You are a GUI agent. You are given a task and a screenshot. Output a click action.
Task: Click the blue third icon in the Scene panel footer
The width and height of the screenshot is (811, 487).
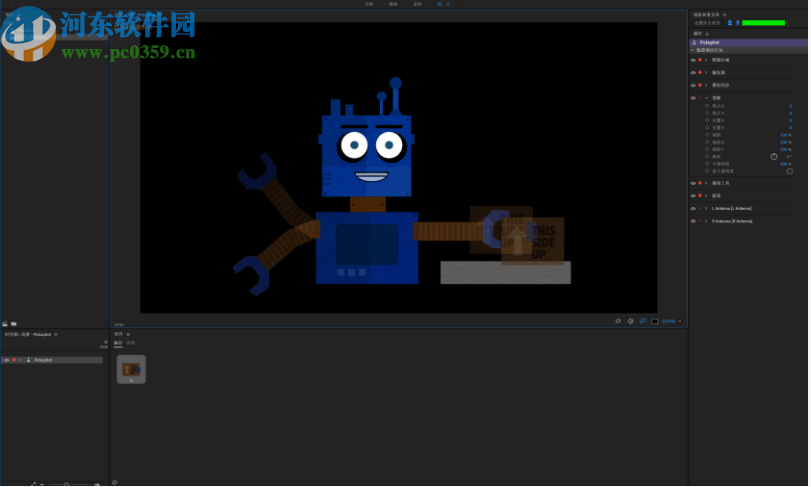click(x=643, y=321)
